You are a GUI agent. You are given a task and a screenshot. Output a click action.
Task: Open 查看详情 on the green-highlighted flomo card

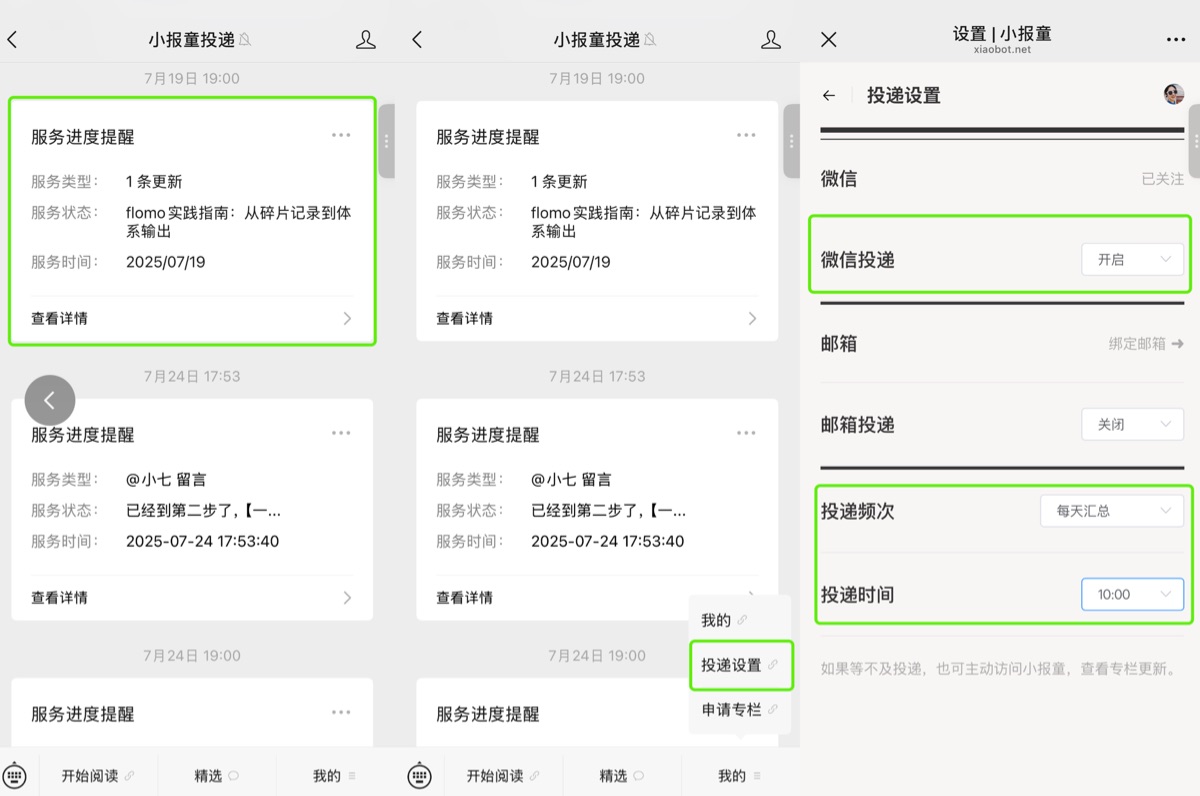(191, 319)
